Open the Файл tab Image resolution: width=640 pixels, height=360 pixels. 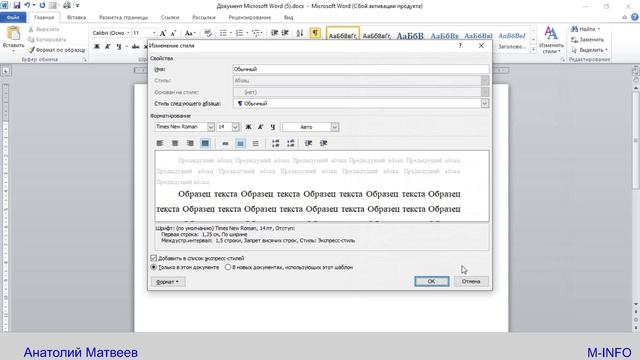(x=13, y=18)
